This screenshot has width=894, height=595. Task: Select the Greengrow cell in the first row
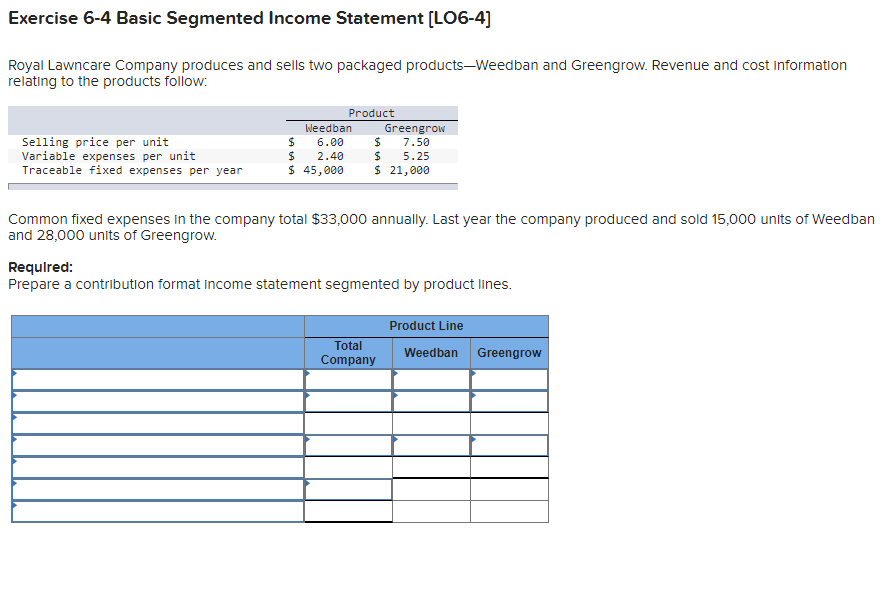(509, 379)
